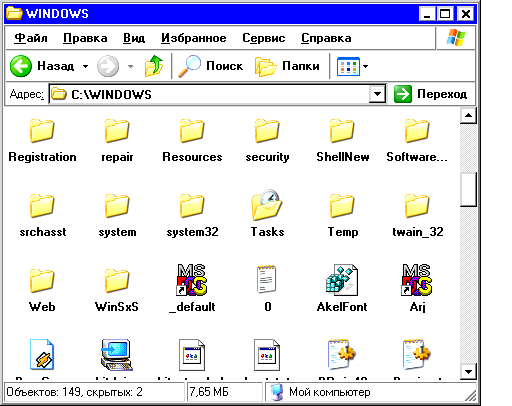Click the Поиск search button

[210, 66]
